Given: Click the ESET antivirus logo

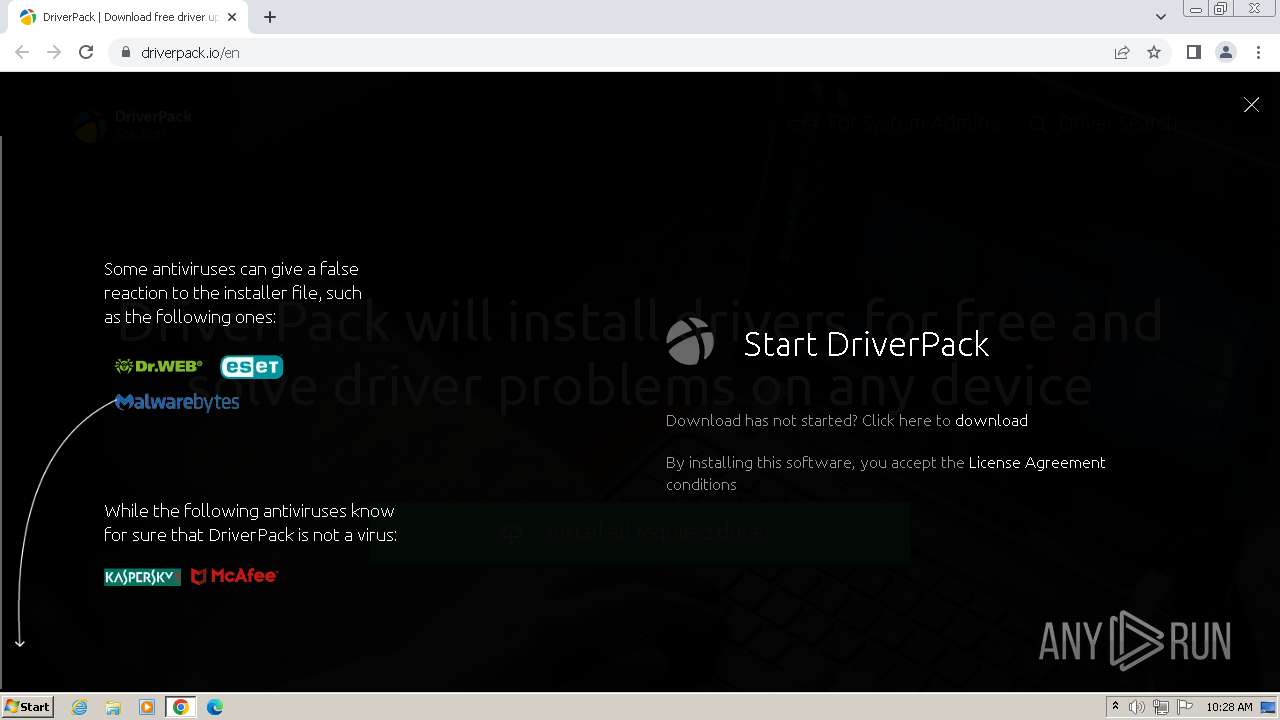Looking at the screenshot, I should pos(252,366).
